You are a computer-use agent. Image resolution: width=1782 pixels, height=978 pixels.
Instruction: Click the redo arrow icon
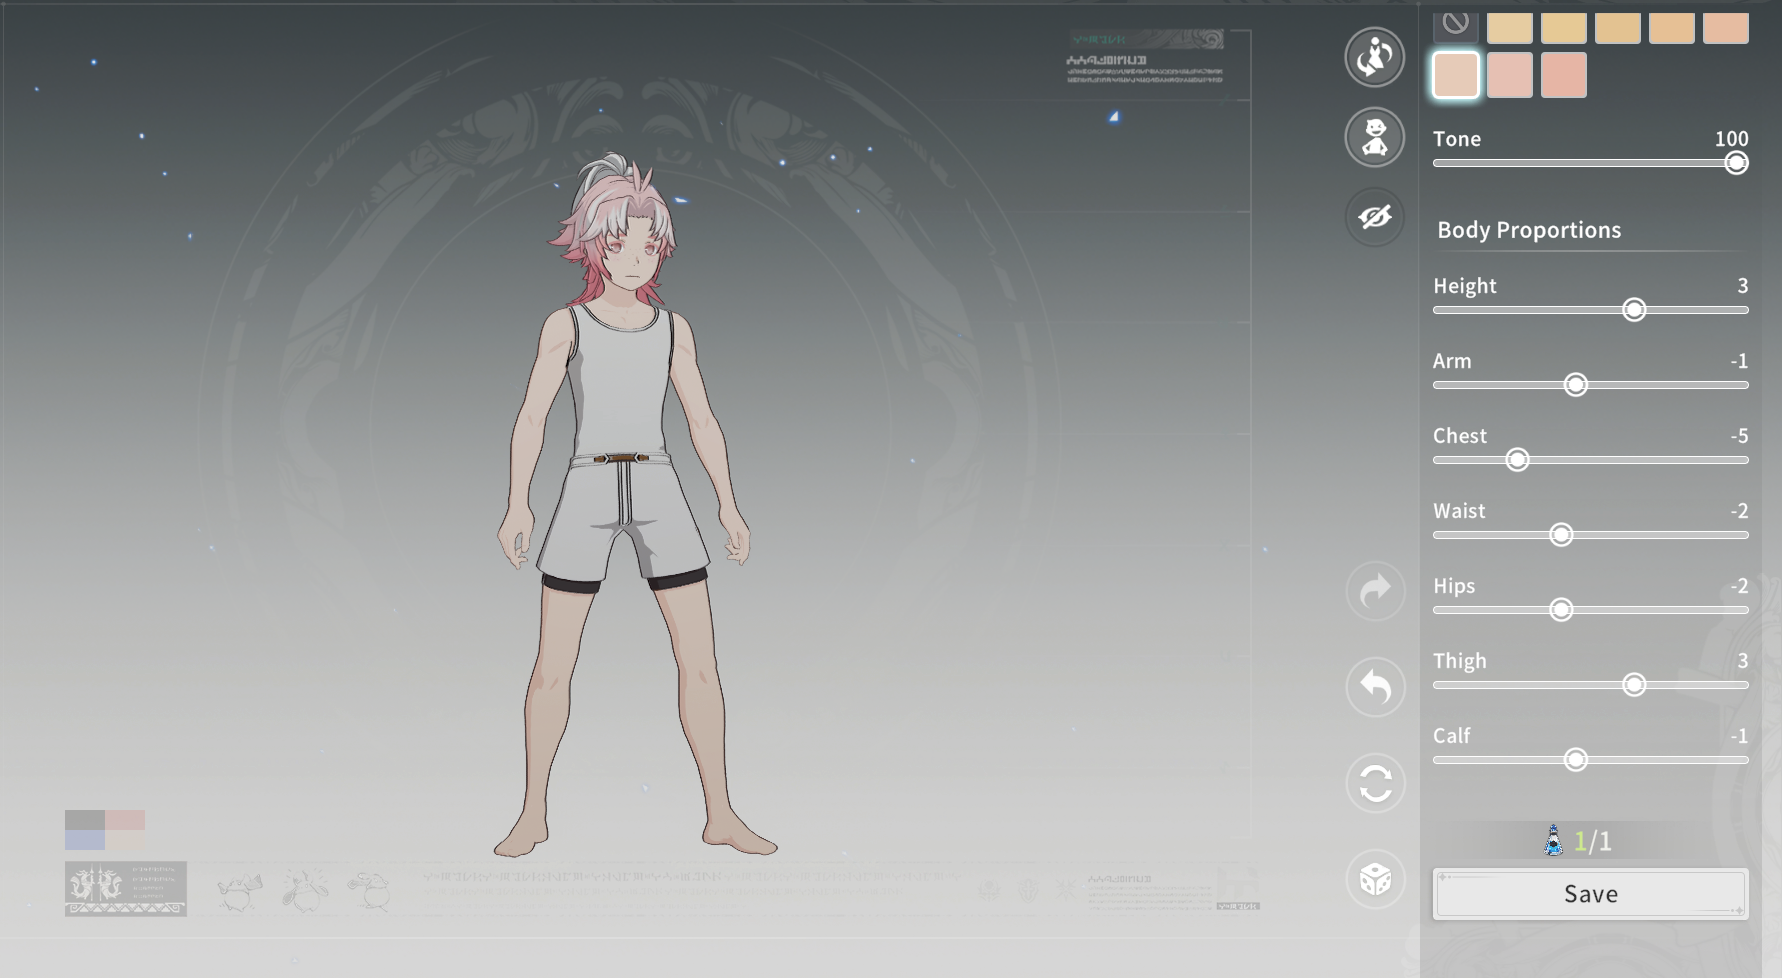click(x=1376, y=591)
